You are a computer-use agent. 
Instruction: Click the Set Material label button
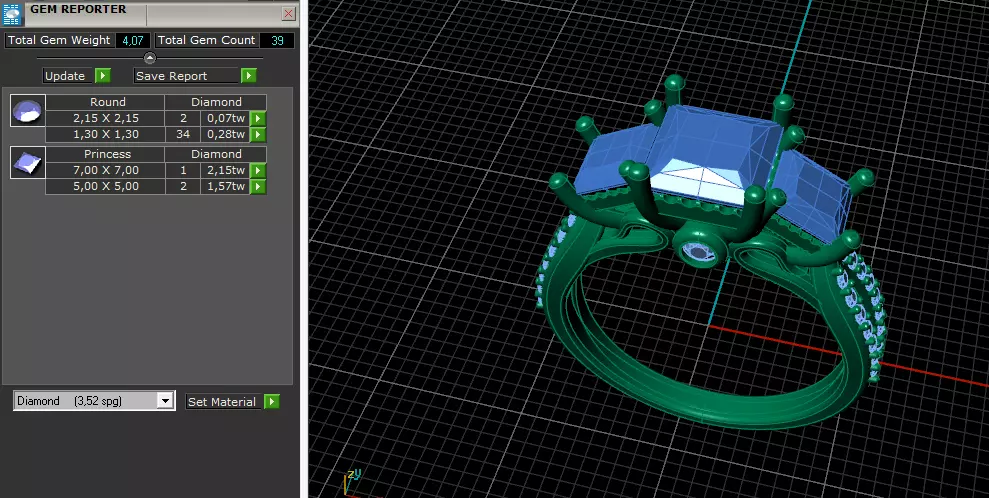tap(223, 402)
